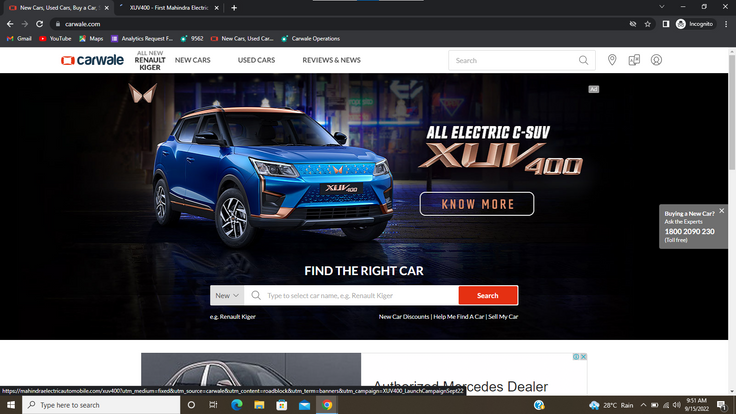Click the Incognito profile indicator
The image size is (736, 414).
tap(695, 24)
